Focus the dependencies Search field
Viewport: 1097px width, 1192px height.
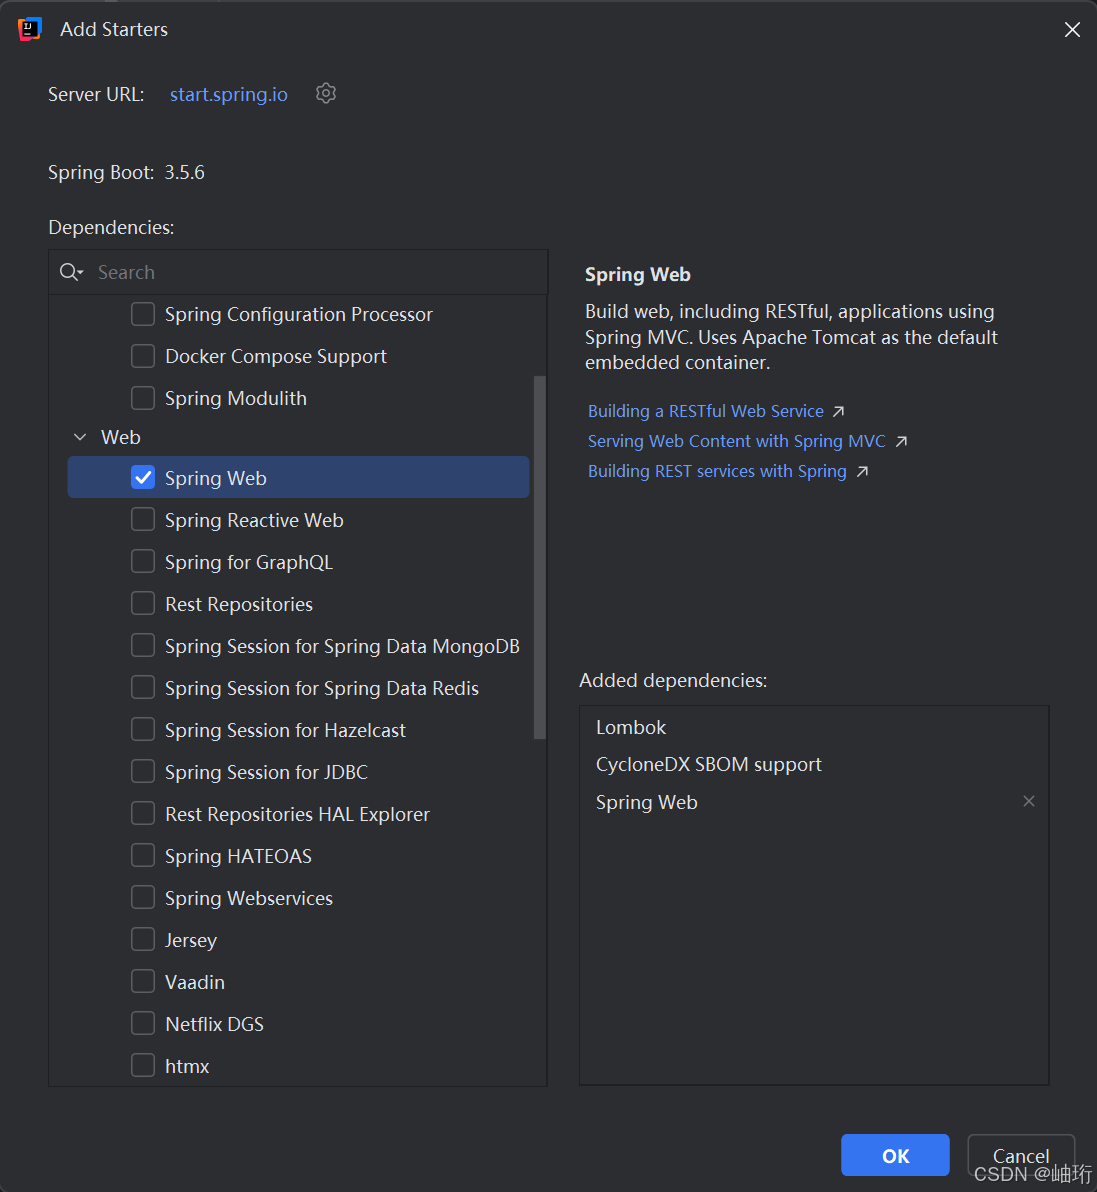pyautogui.click(x=298, y=272)
